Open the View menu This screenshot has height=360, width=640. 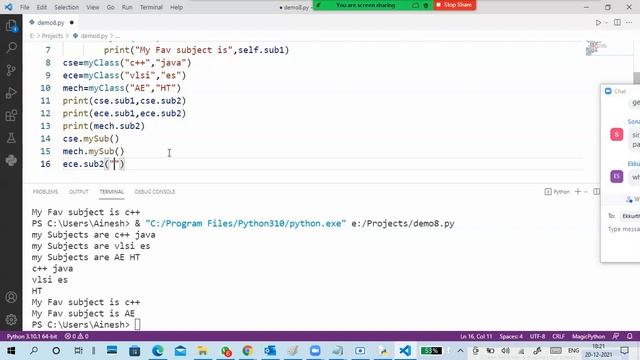coord(93,7)
